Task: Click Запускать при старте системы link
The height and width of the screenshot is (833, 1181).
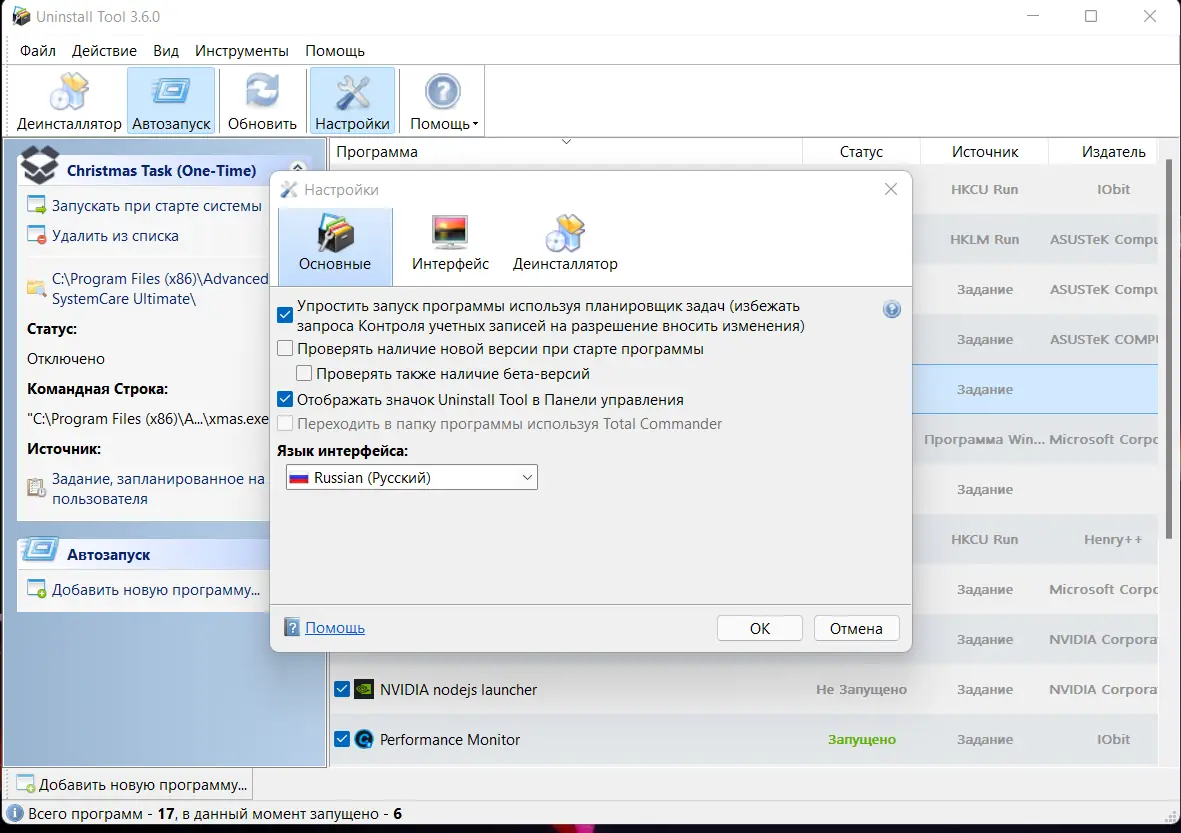Action: click(157, 206)
